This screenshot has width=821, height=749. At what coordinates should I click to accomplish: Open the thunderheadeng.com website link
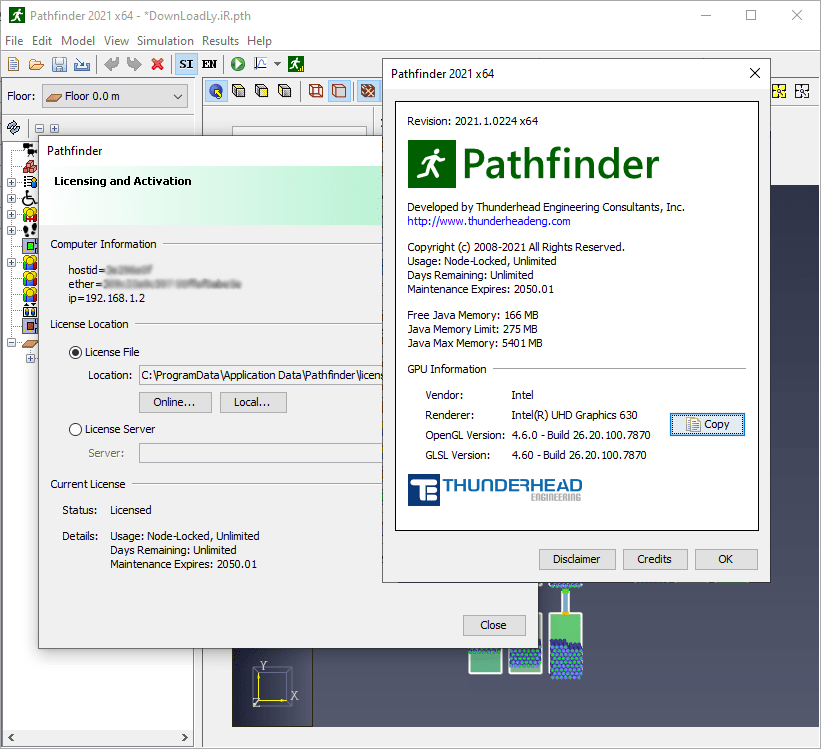coord(489,221)
